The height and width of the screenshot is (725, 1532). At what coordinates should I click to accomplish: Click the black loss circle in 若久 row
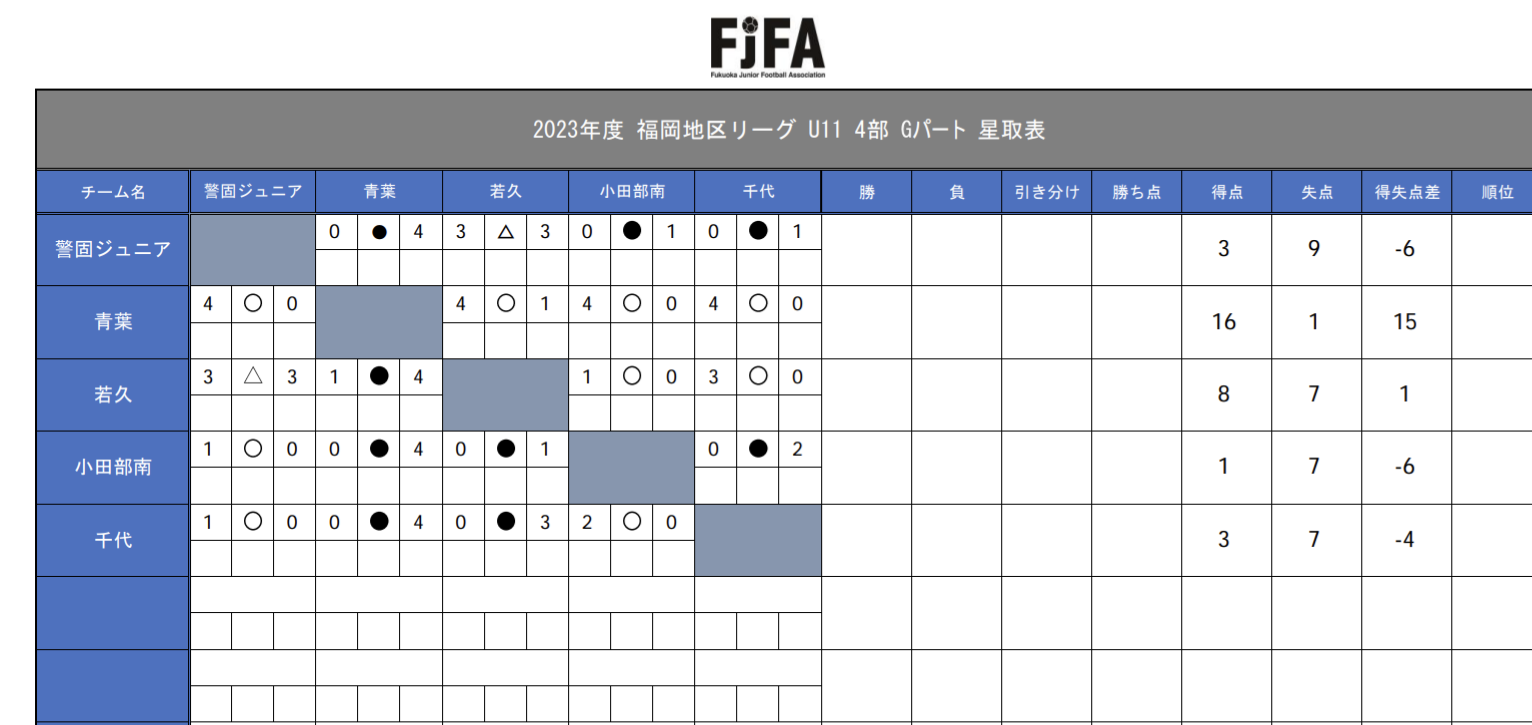(379, 377)
